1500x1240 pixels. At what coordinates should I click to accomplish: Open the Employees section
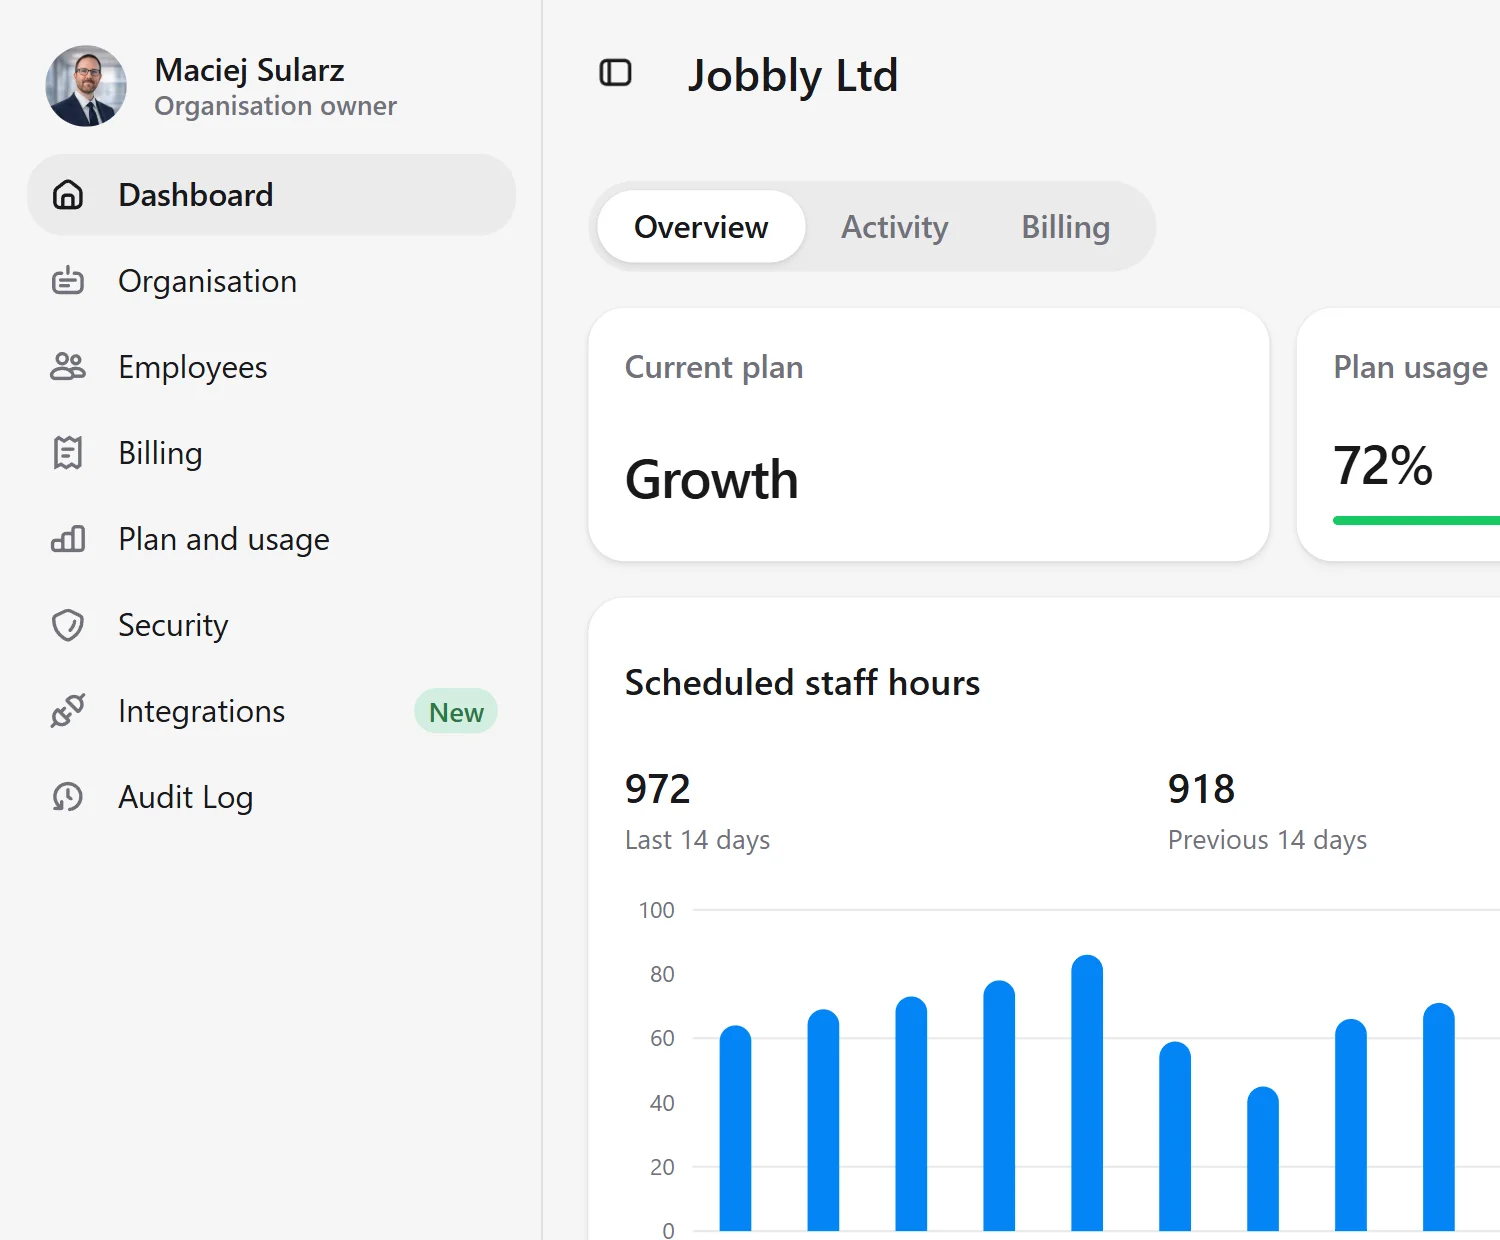272,367
